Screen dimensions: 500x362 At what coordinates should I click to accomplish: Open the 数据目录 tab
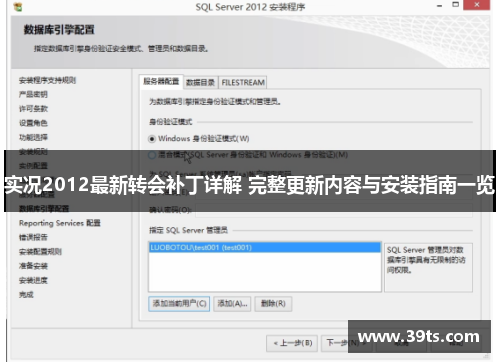[x=200, y=82]
